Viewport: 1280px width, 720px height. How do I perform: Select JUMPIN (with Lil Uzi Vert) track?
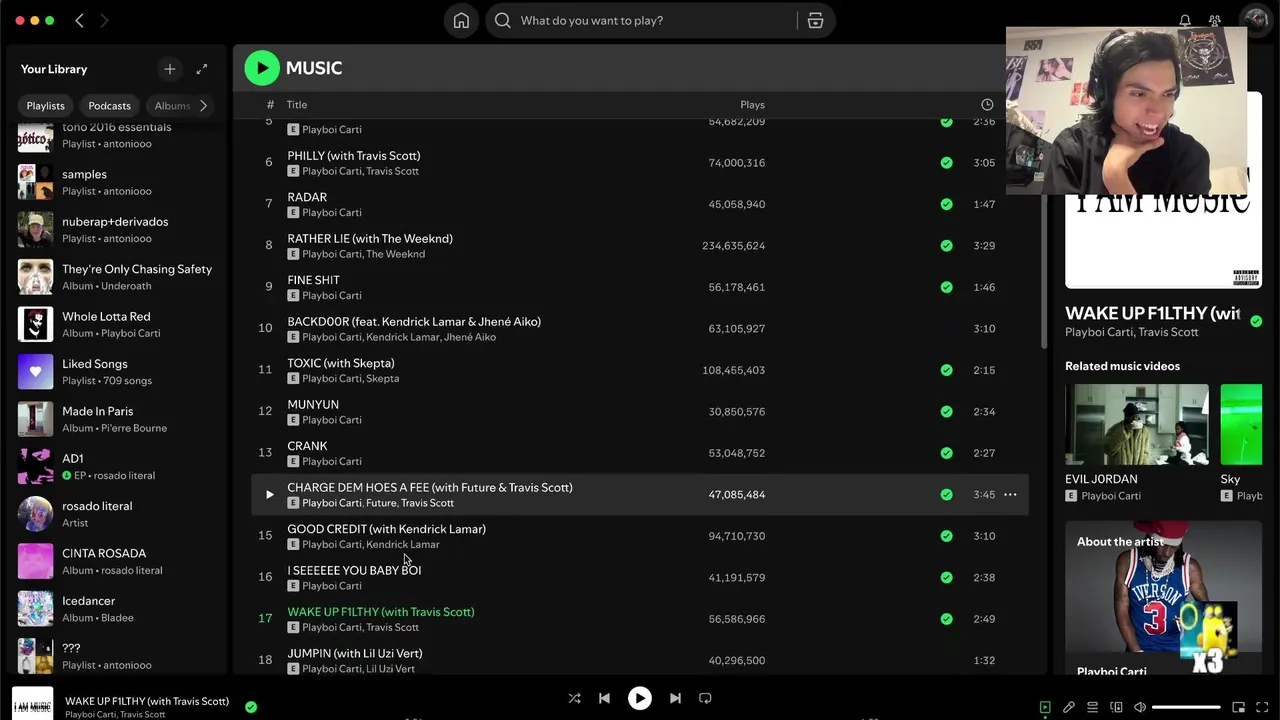640,660
